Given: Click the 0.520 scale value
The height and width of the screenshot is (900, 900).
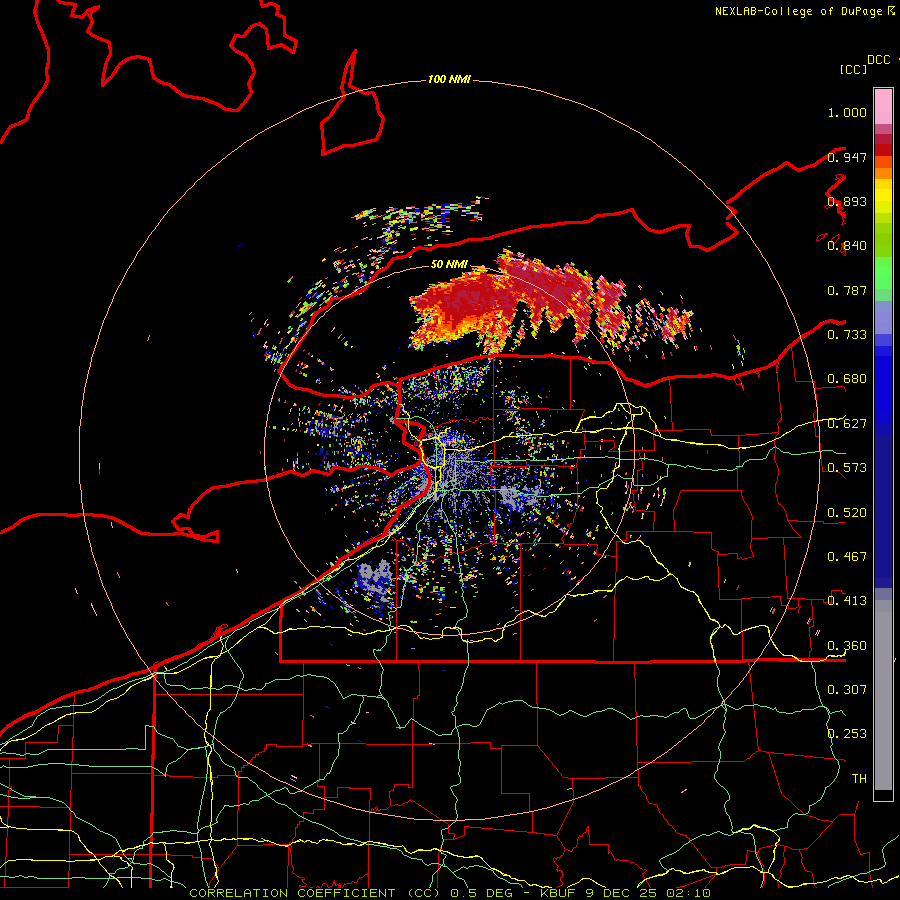Looking at the screenshot, I should (847, 513).
